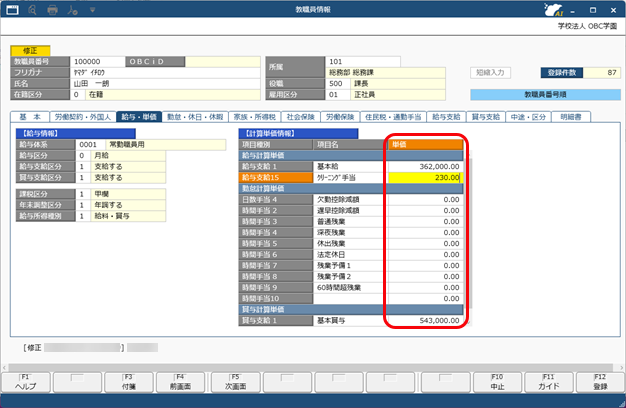Click the 所属 code field showing 101

tap(363, 61)
